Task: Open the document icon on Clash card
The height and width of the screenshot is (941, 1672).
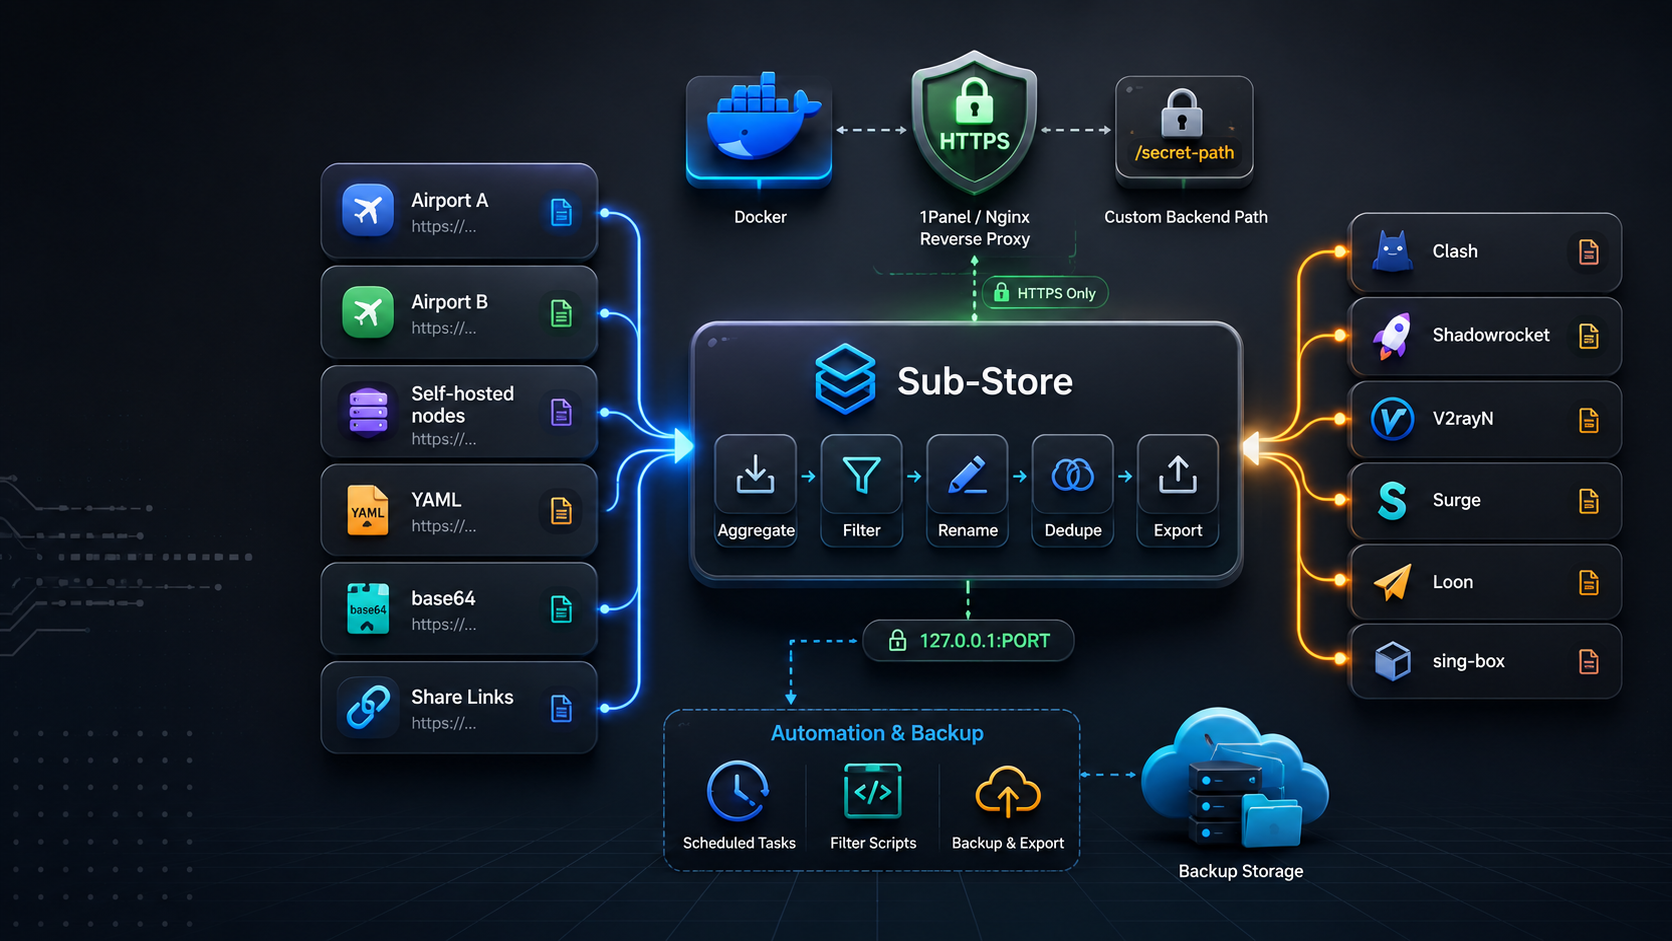Action: click(1588, 252)
